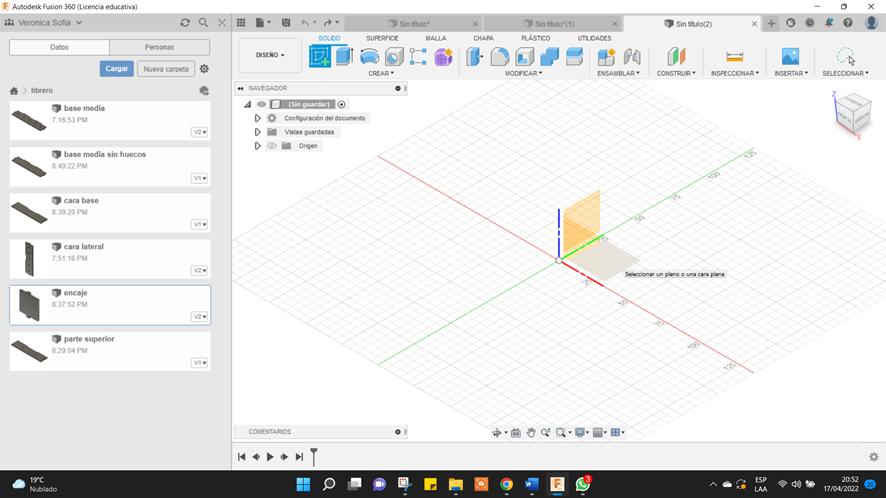Screen dimensions: 886x498
Task: Switch to the CHAPA tab
Action: 483,38
